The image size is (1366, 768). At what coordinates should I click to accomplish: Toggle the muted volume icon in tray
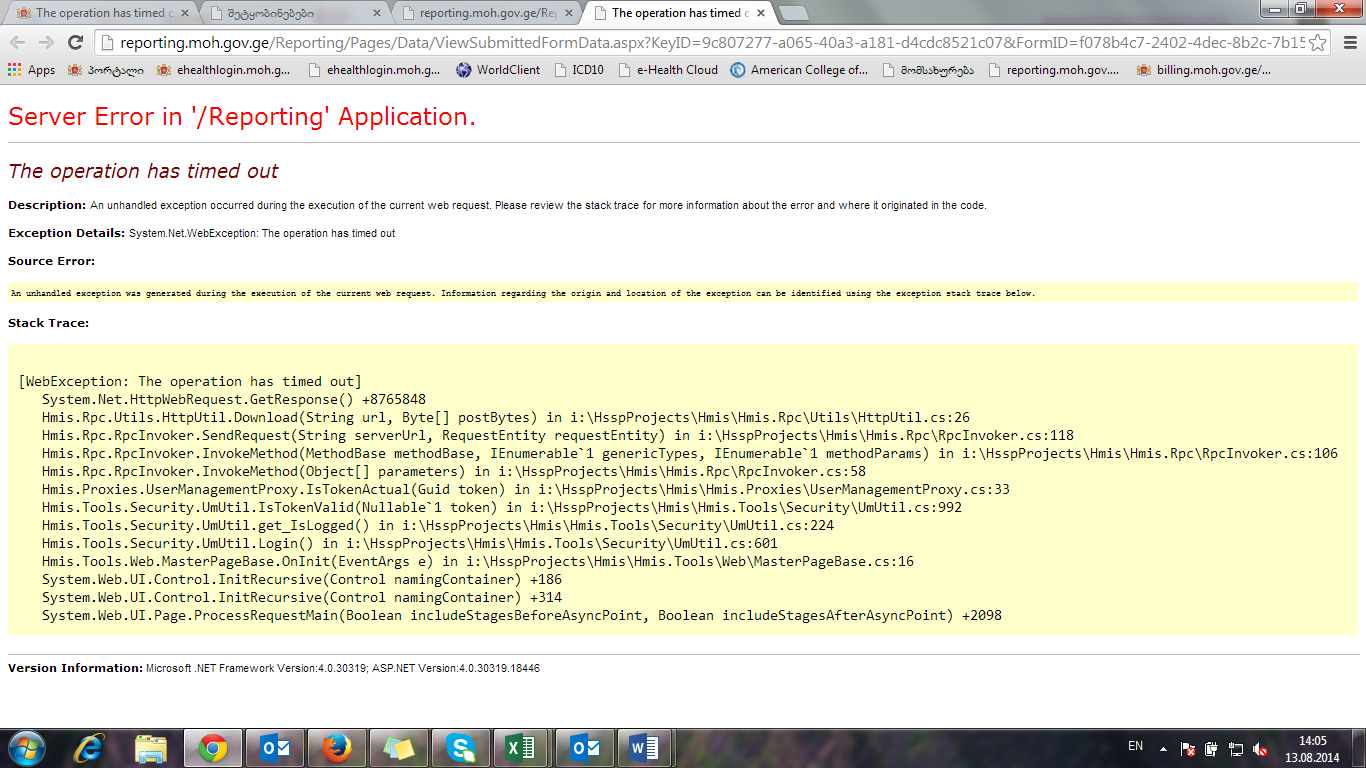tap(1261, 749)
